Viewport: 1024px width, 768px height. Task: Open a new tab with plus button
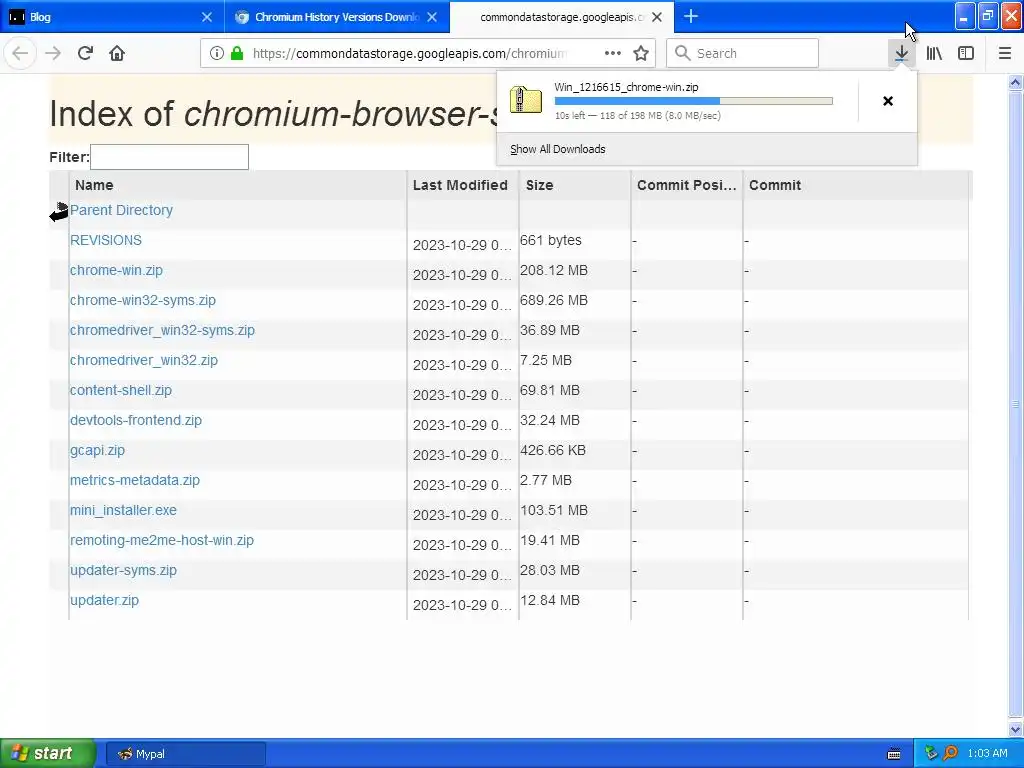691,16
